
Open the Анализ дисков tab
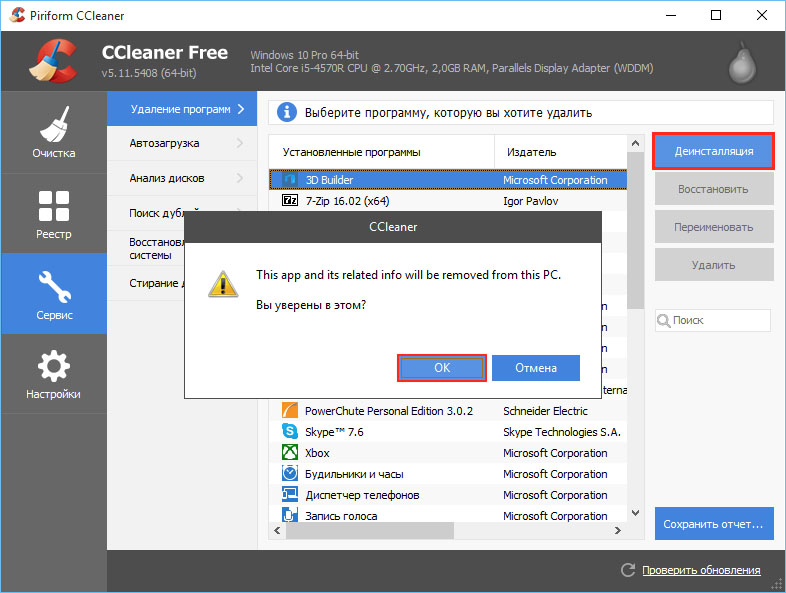(182, 178)
